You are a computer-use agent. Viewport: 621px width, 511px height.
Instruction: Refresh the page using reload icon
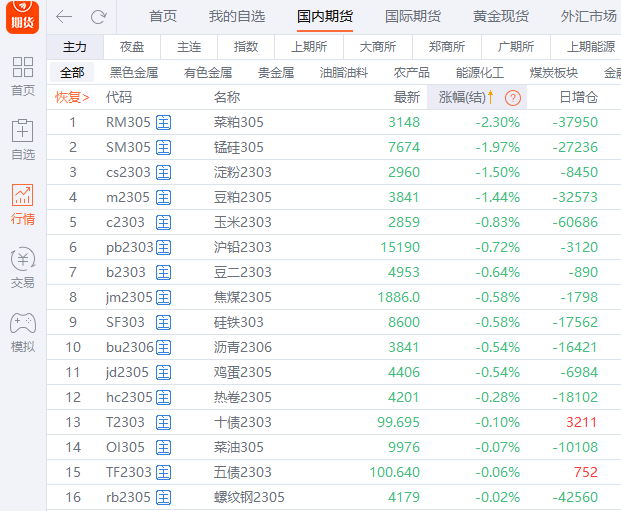(x=98, y=17)
